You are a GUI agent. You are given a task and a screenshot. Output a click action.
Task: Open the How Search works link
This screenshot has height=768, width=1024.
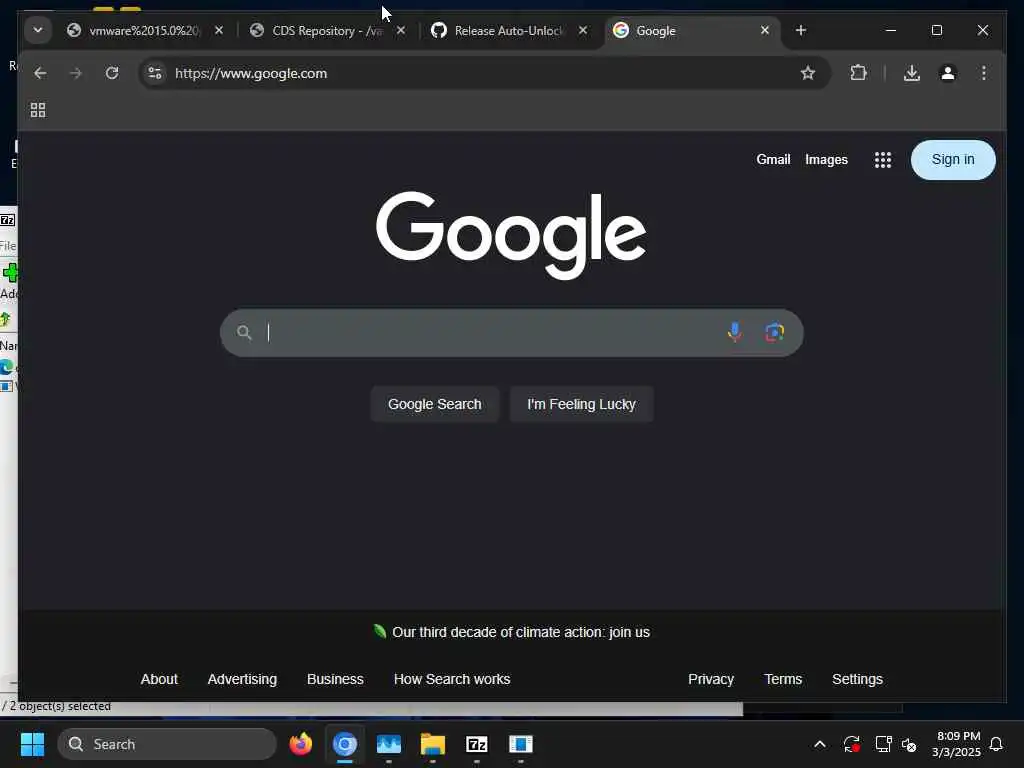pyautogui.click(x=452, y=679)
